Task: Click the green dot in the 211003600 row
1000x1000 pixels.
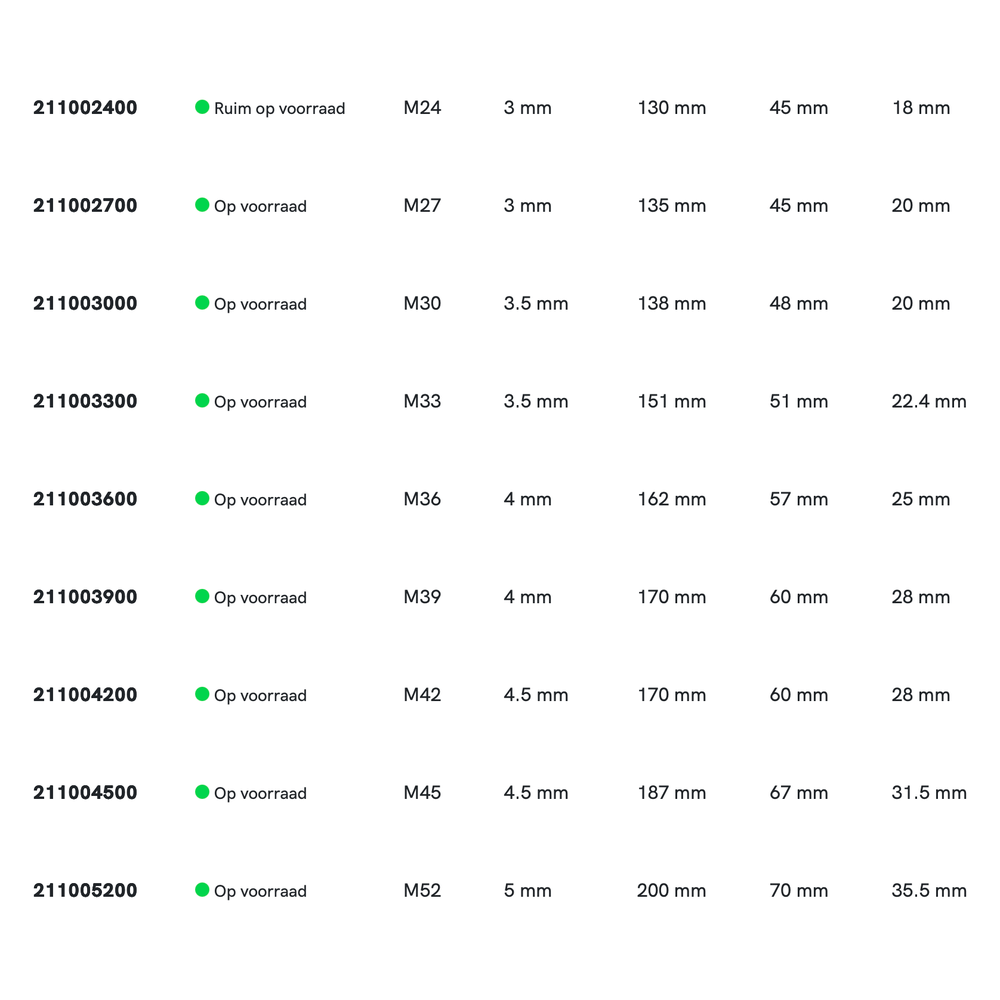Action: point(202,499)
